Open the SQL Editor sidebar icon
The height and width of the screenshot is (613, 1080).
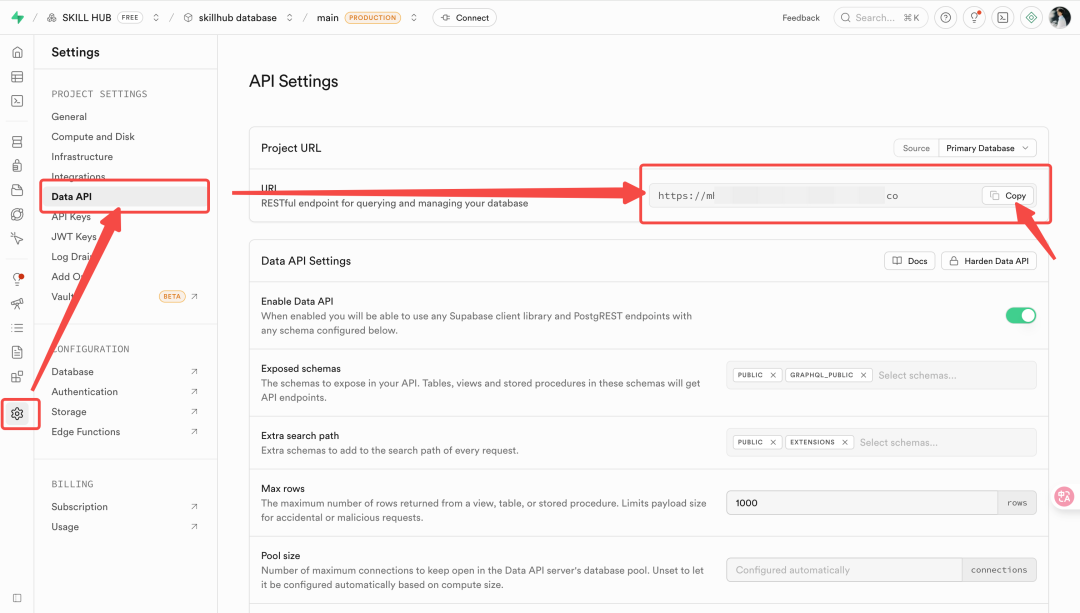(x=17, y=101)
